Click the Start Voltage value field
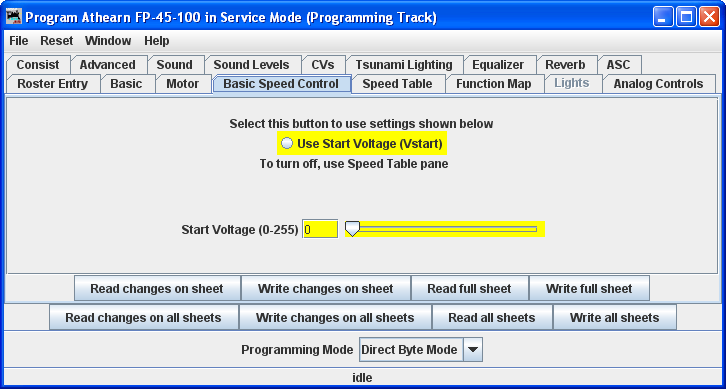Image resolution: width=726 pixels, height=389 pixels. click(320, 229)
